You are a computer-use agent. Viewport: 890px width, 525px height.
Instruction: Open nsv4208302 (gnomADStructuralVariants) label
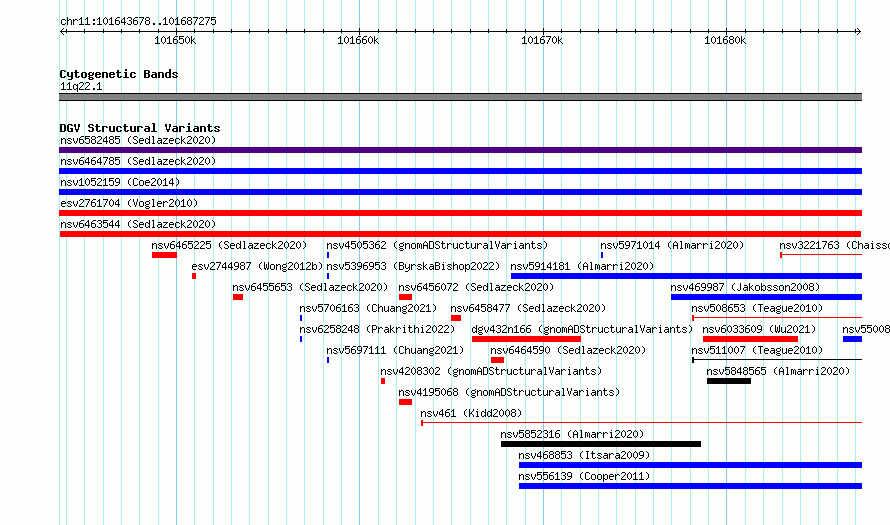click(491, 371)
